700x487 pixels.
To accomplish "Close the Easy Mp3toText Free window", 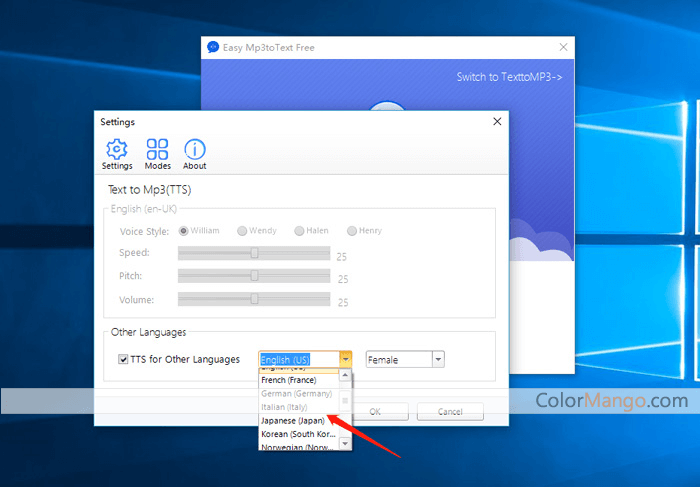I will pyautogui.click(x=563, y=47).
